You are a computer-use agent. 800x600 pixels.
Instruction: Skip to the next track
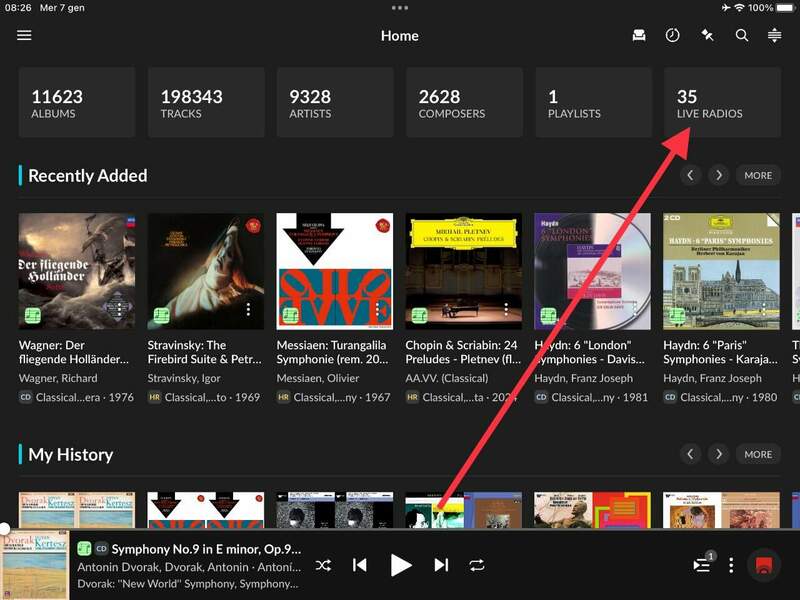(441, 565)
